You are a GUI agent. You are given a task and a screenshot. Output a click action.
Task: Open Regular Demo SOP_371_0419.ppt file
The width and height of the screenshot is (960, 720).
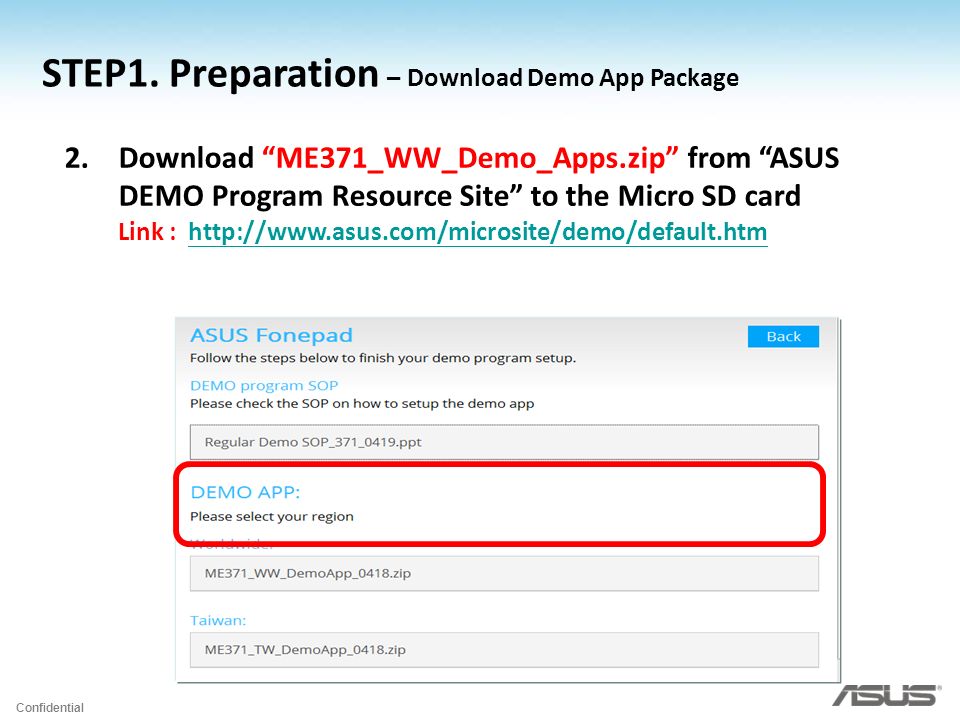point(504,442)
